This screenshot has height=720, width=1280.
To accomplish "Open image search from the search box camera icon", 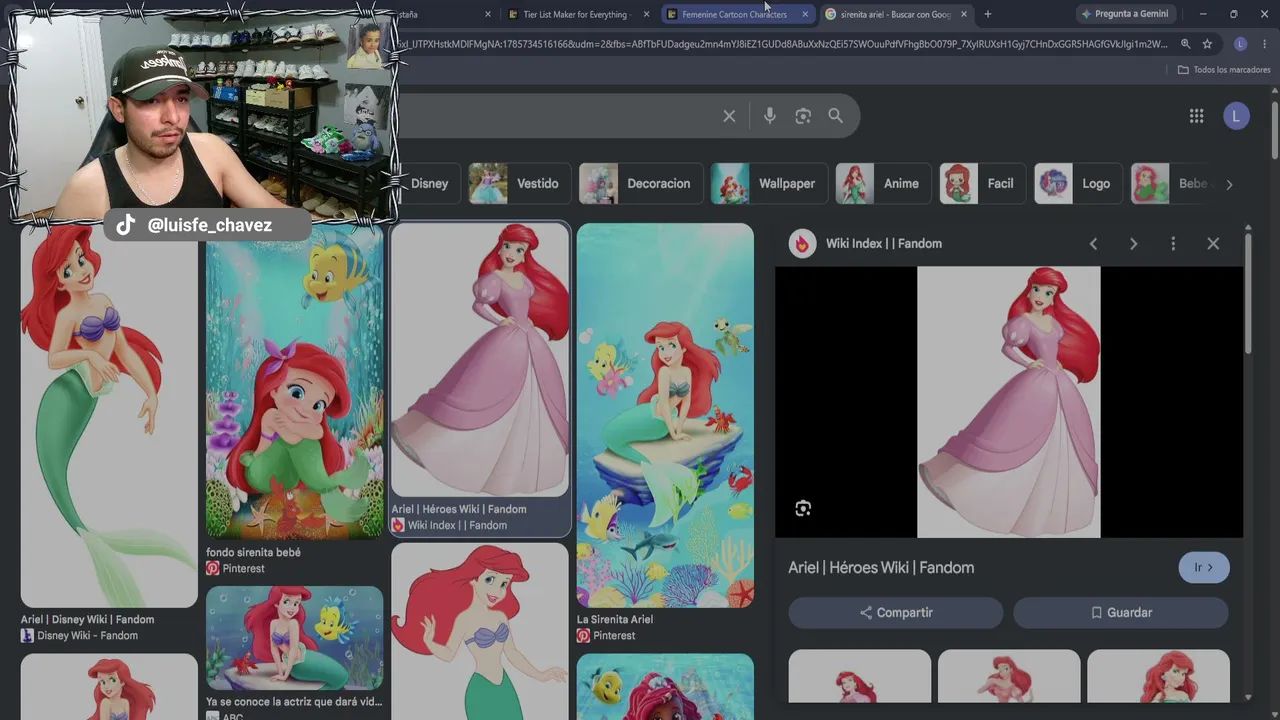I will [803, 116].
